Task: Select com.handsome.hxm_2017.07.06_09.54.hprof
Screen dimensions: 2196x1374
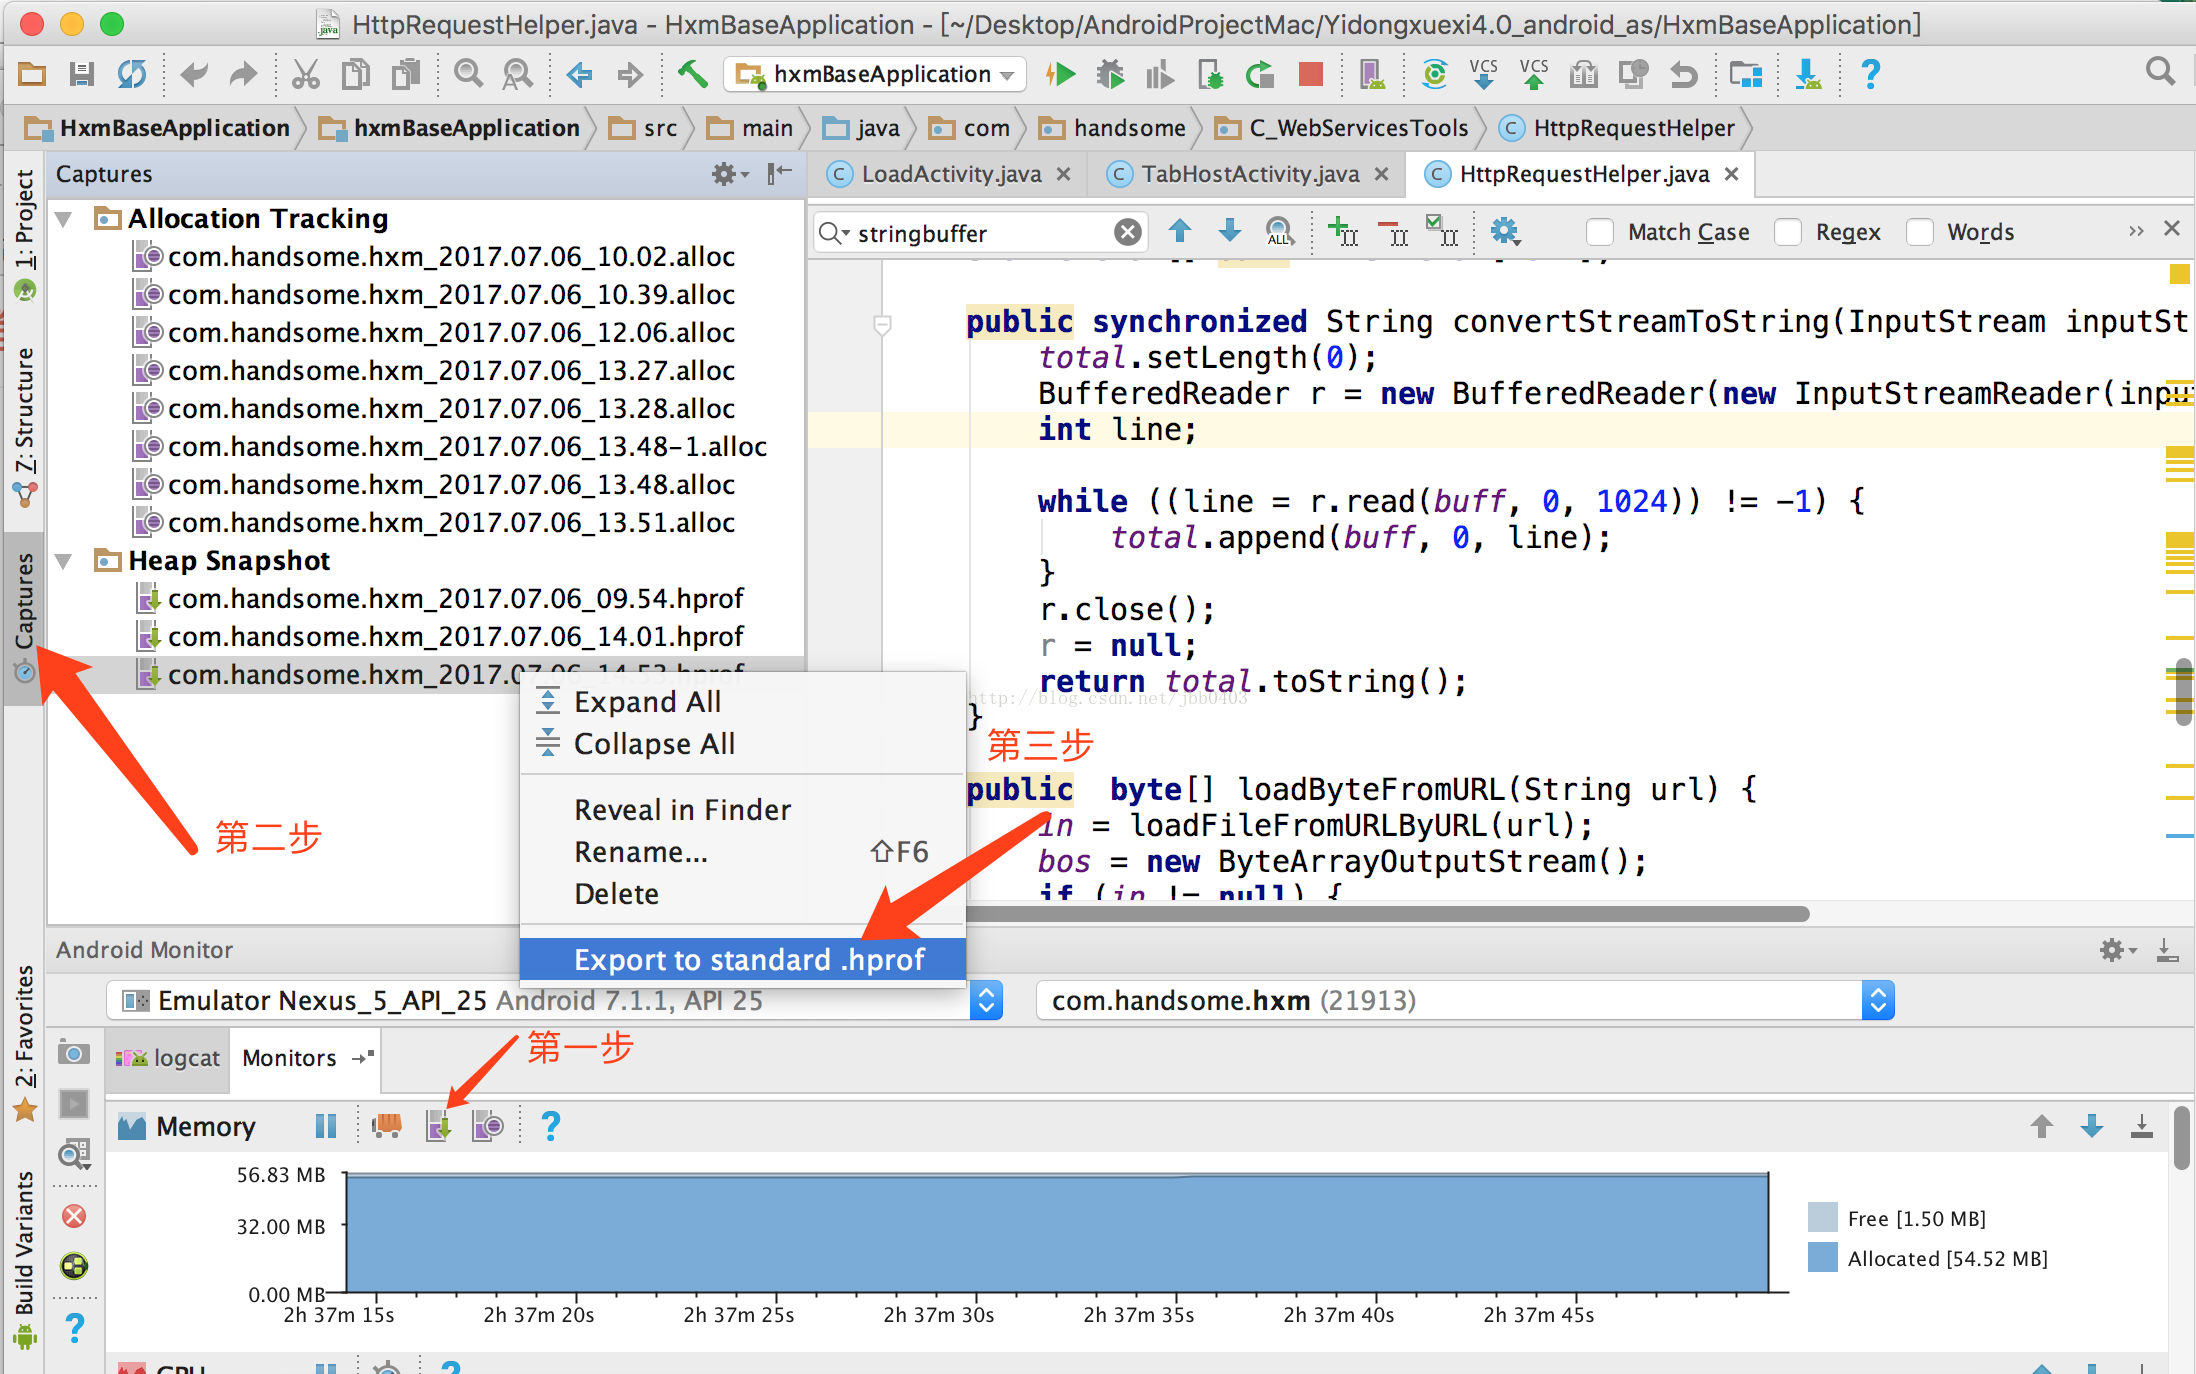Action: (x=455, y=599)
